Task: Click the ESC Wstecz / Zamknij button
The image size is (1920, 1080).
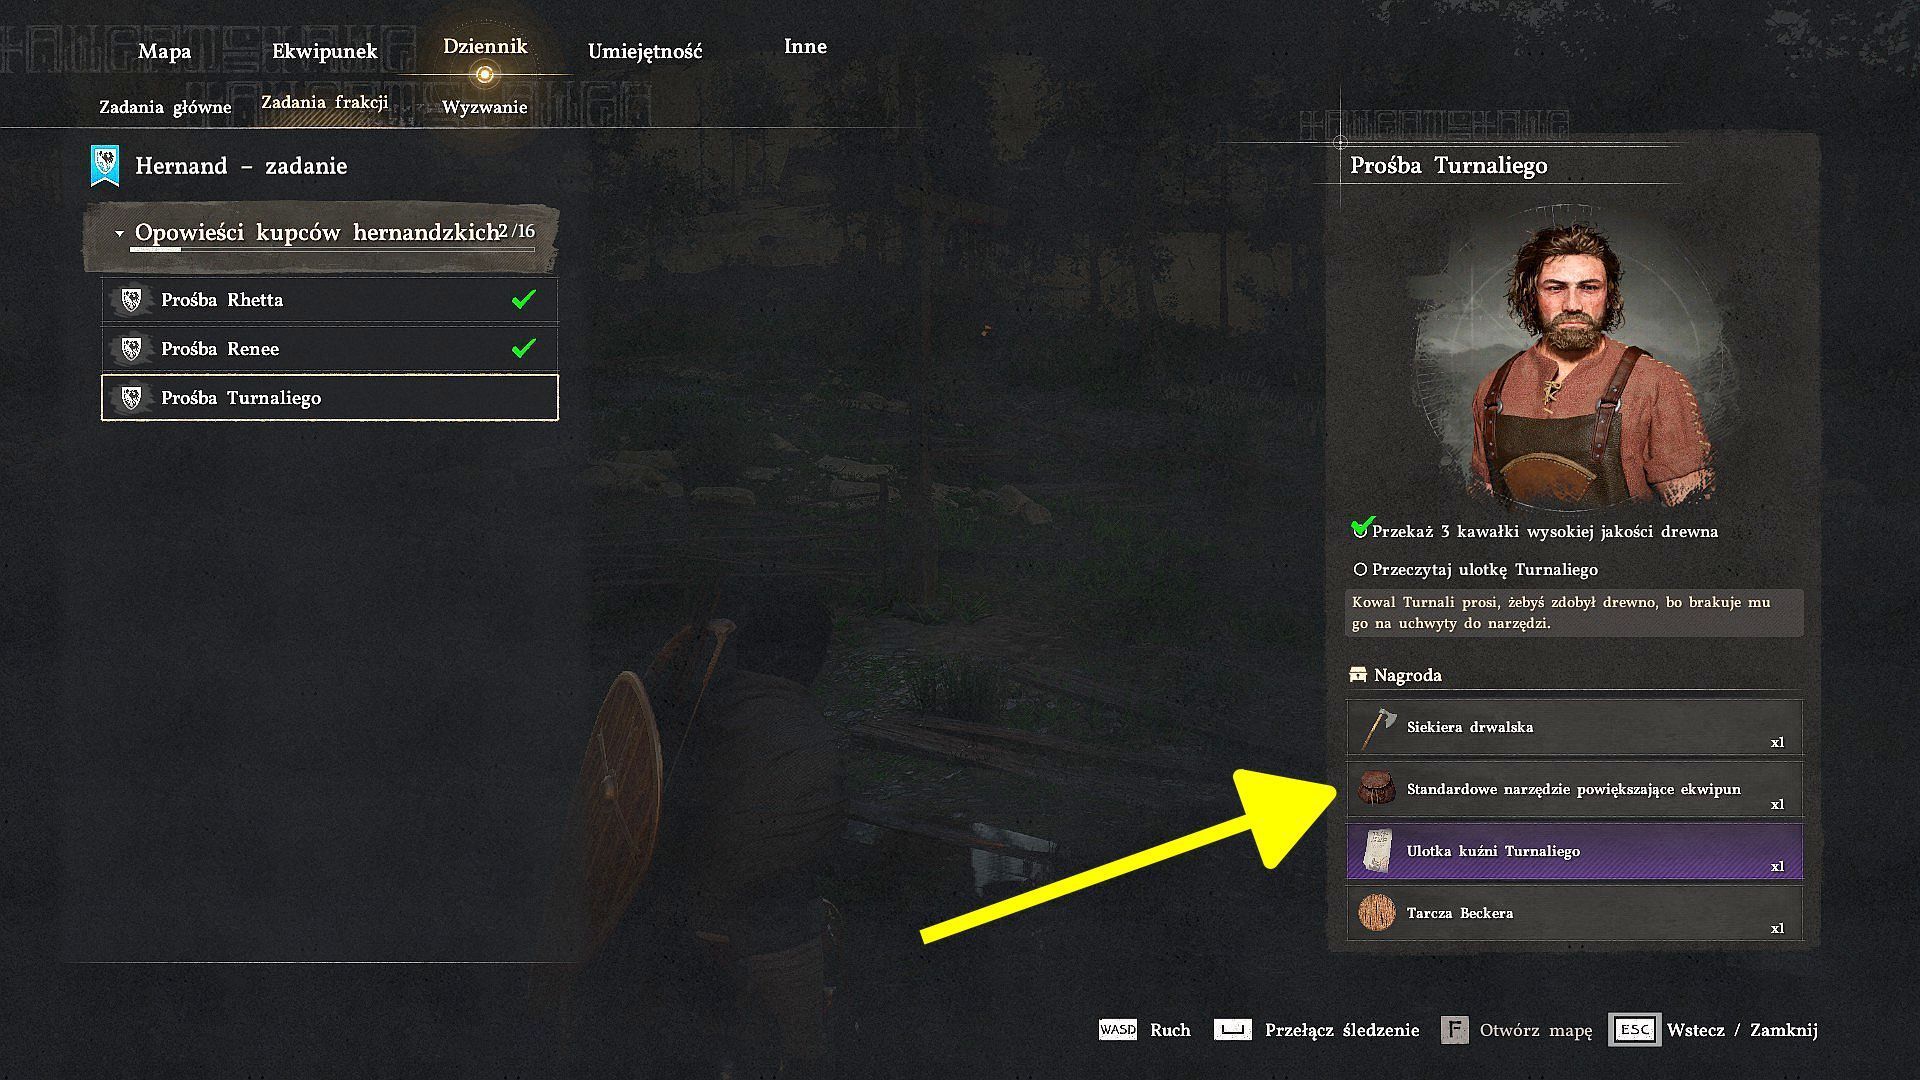Action: [1713, 1029]
